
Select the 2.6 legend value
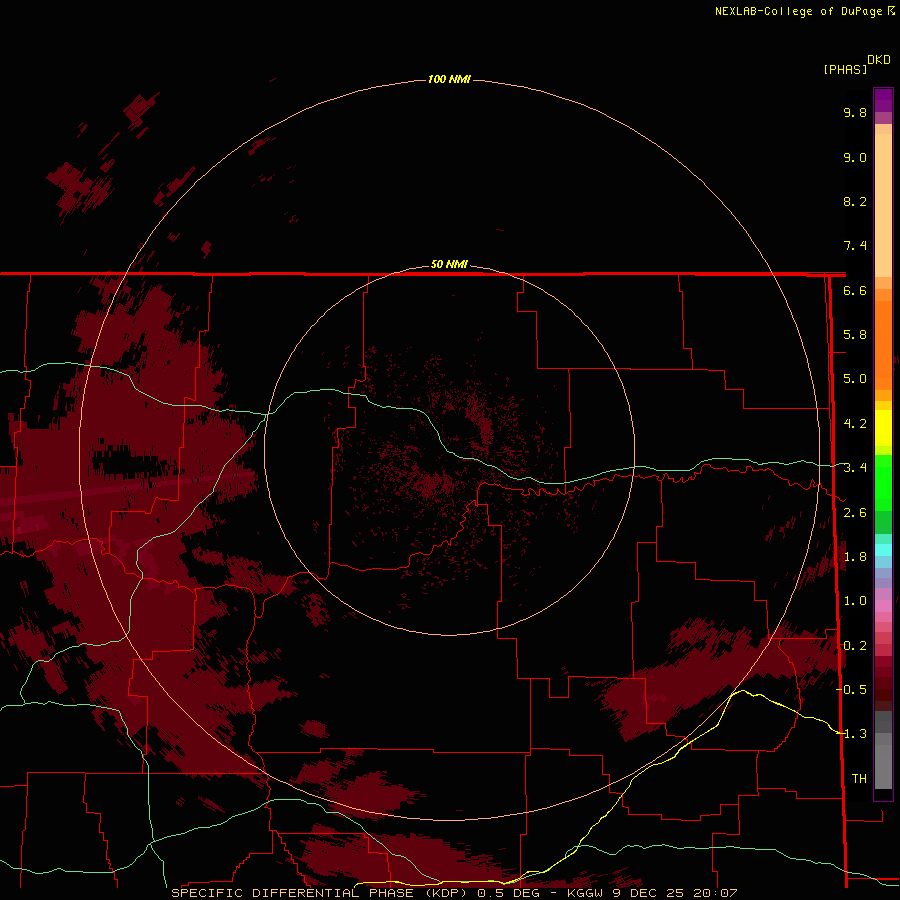pyautogui.click(x=855, y=513)
